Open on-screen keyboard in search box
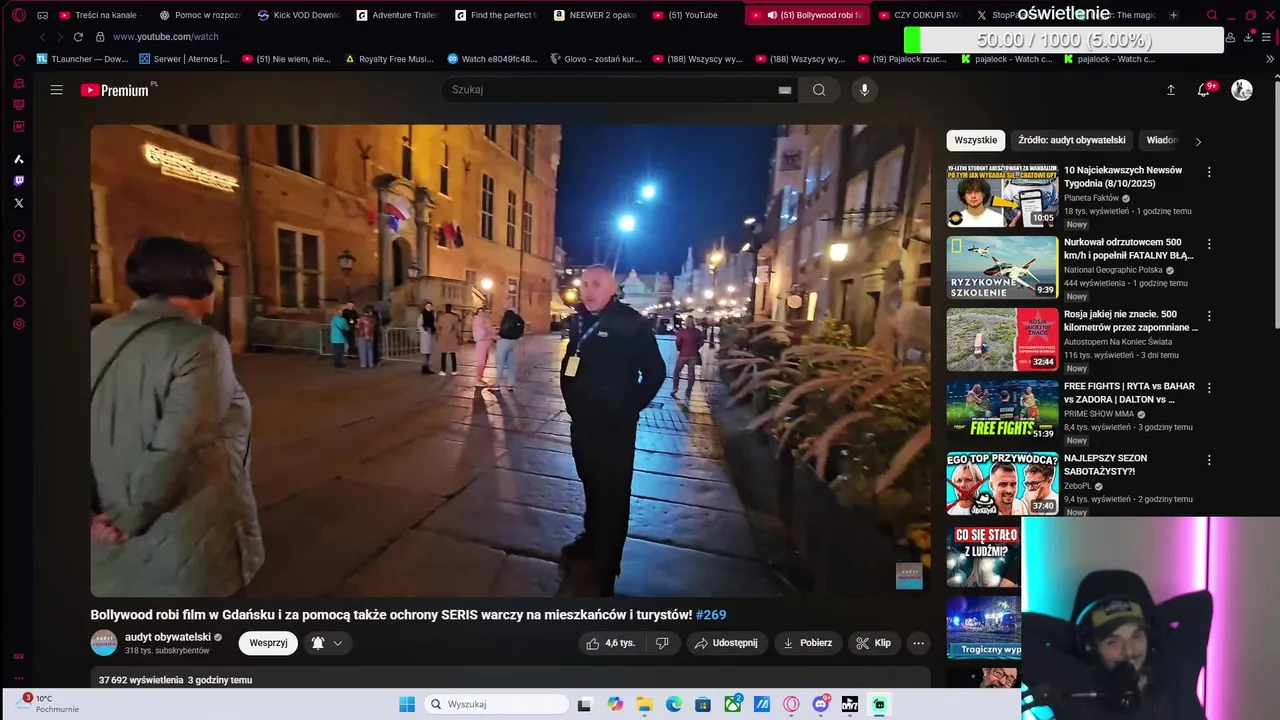 pyautogui.click(x=785, y=90)
